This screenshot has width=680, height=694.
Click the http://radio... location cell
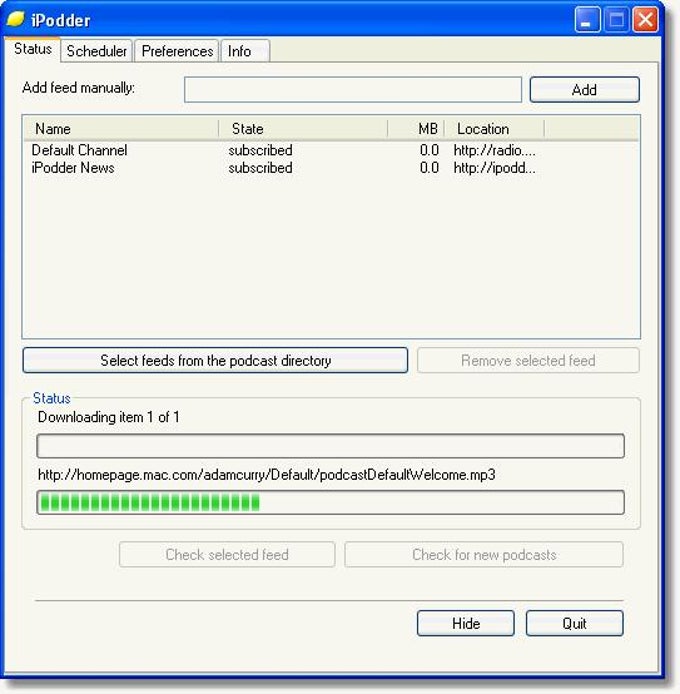(x=495, y=150)
